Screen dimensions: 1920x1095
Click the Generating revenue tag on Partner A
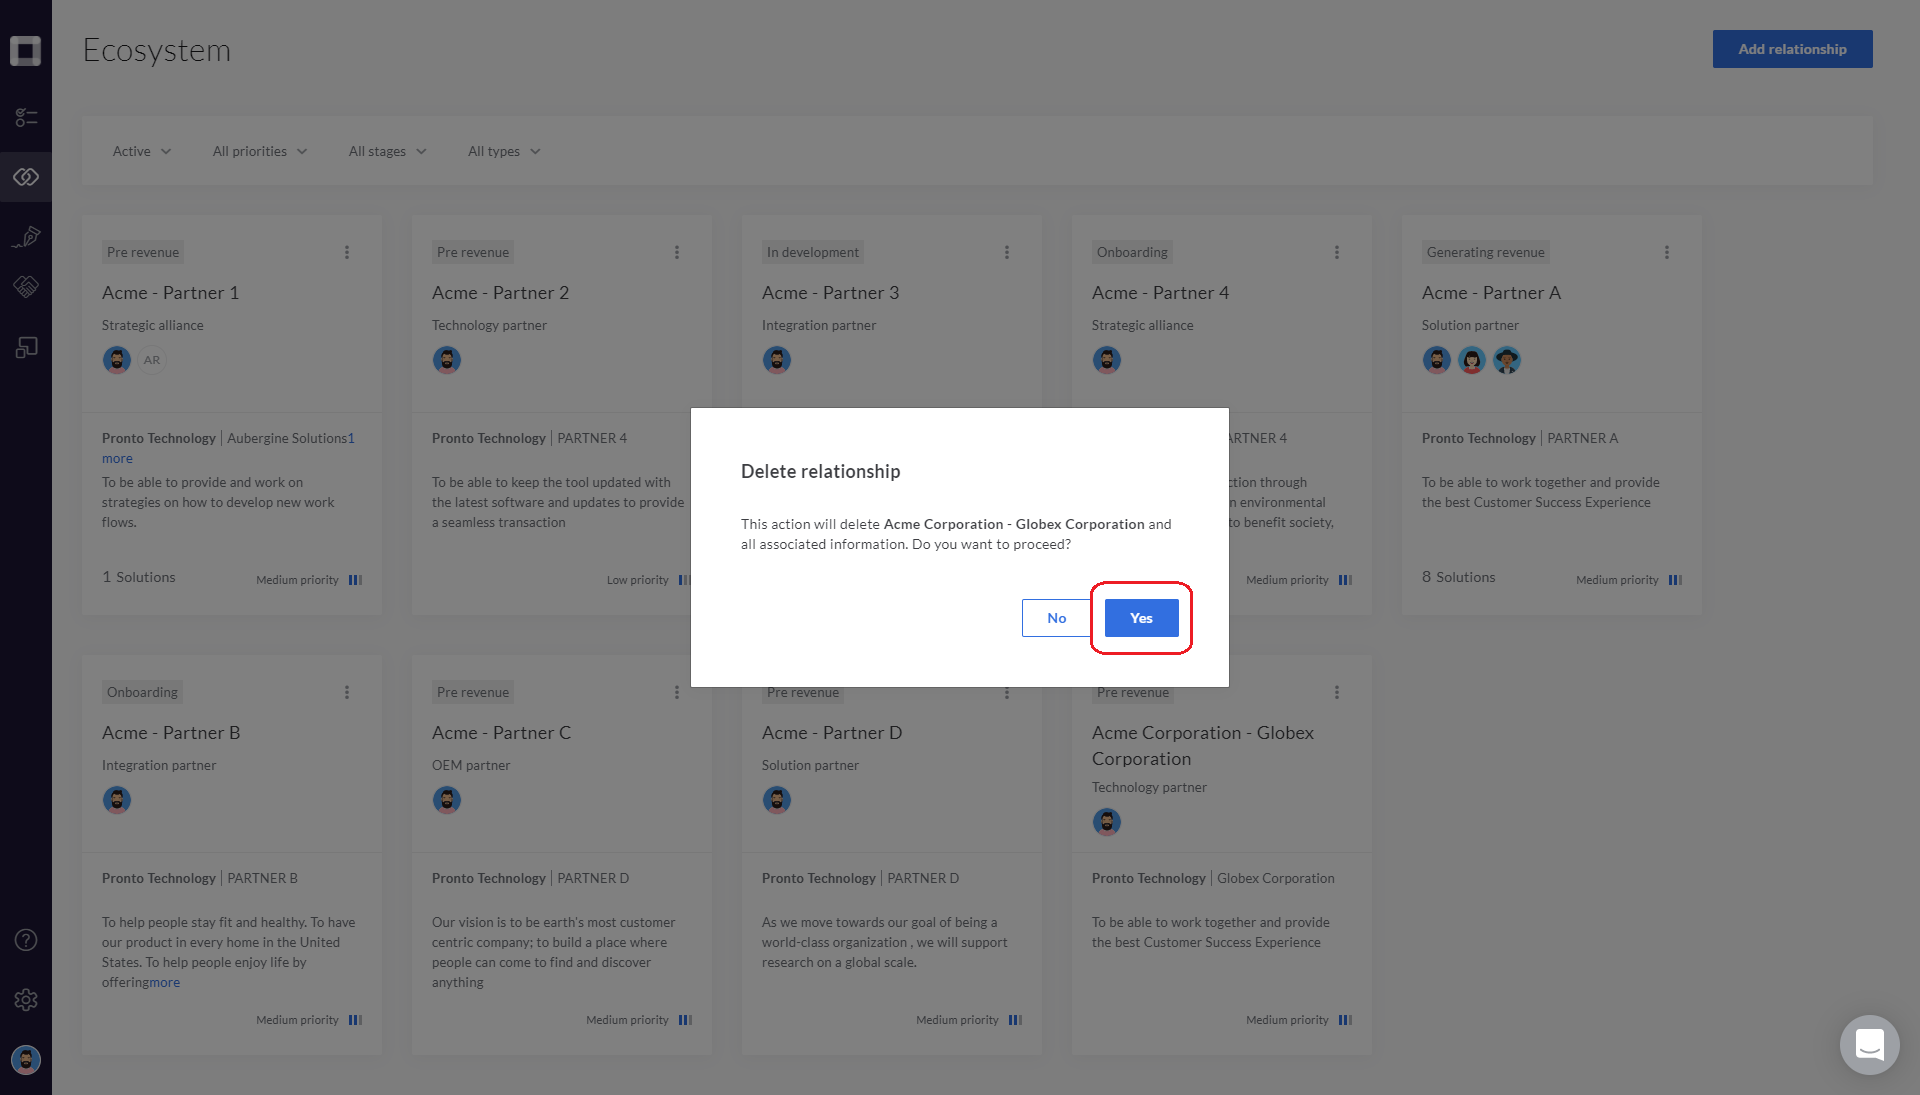[x=1486, y=252]
